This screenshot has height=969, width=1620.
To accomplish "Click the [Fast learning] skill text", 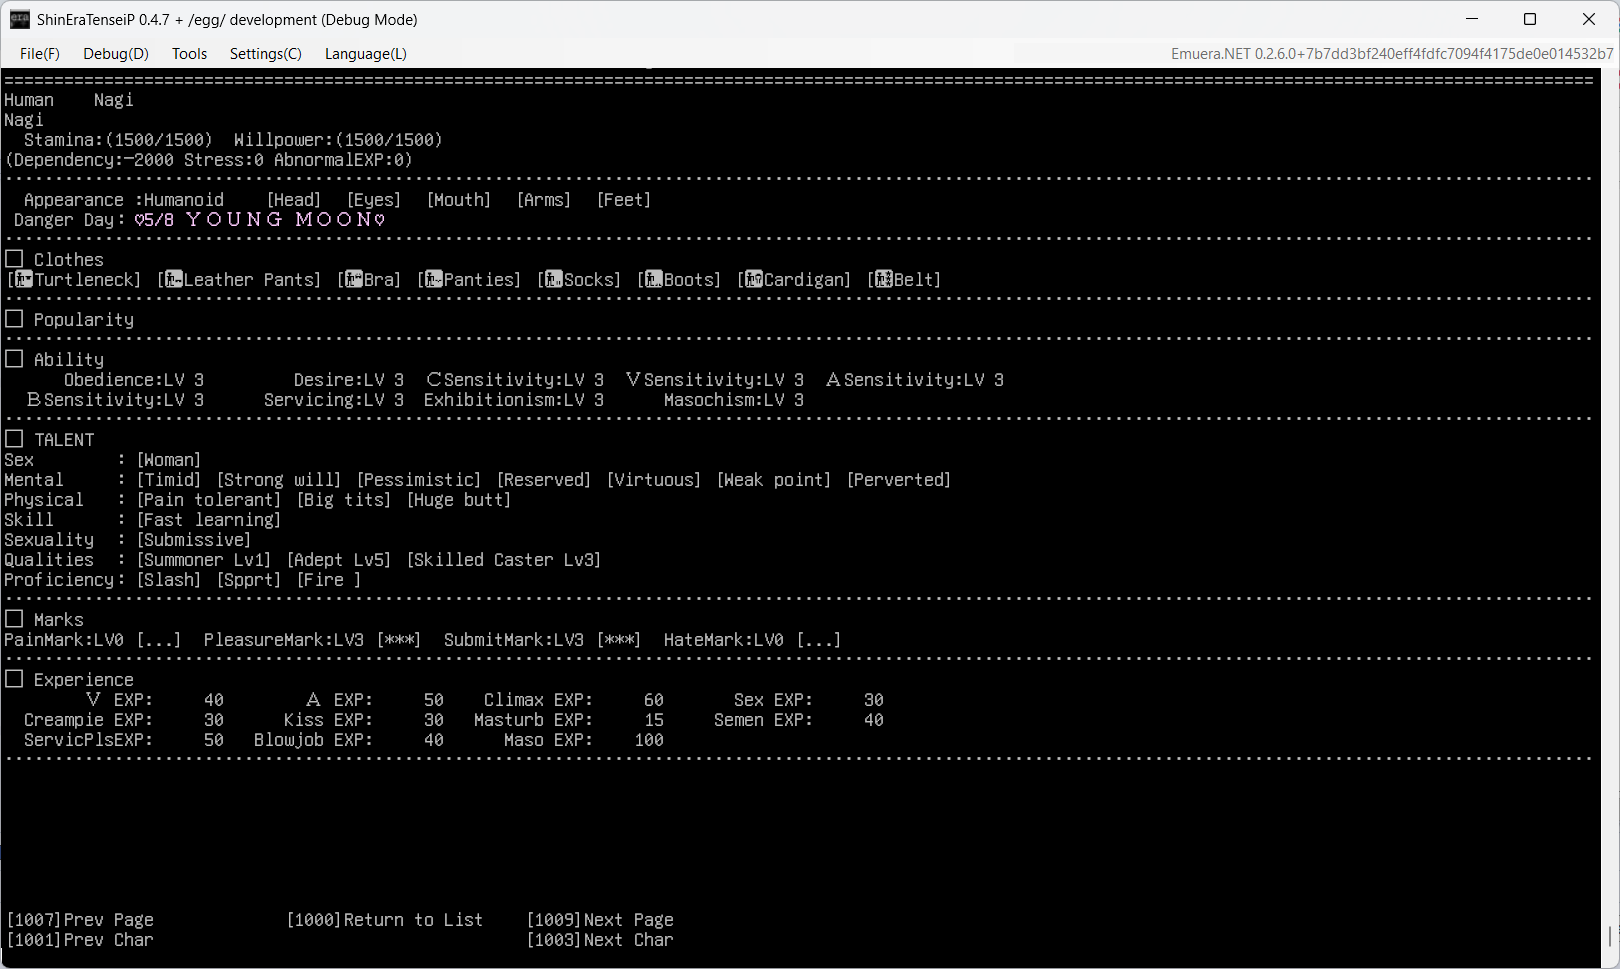I will coord(209,520).
